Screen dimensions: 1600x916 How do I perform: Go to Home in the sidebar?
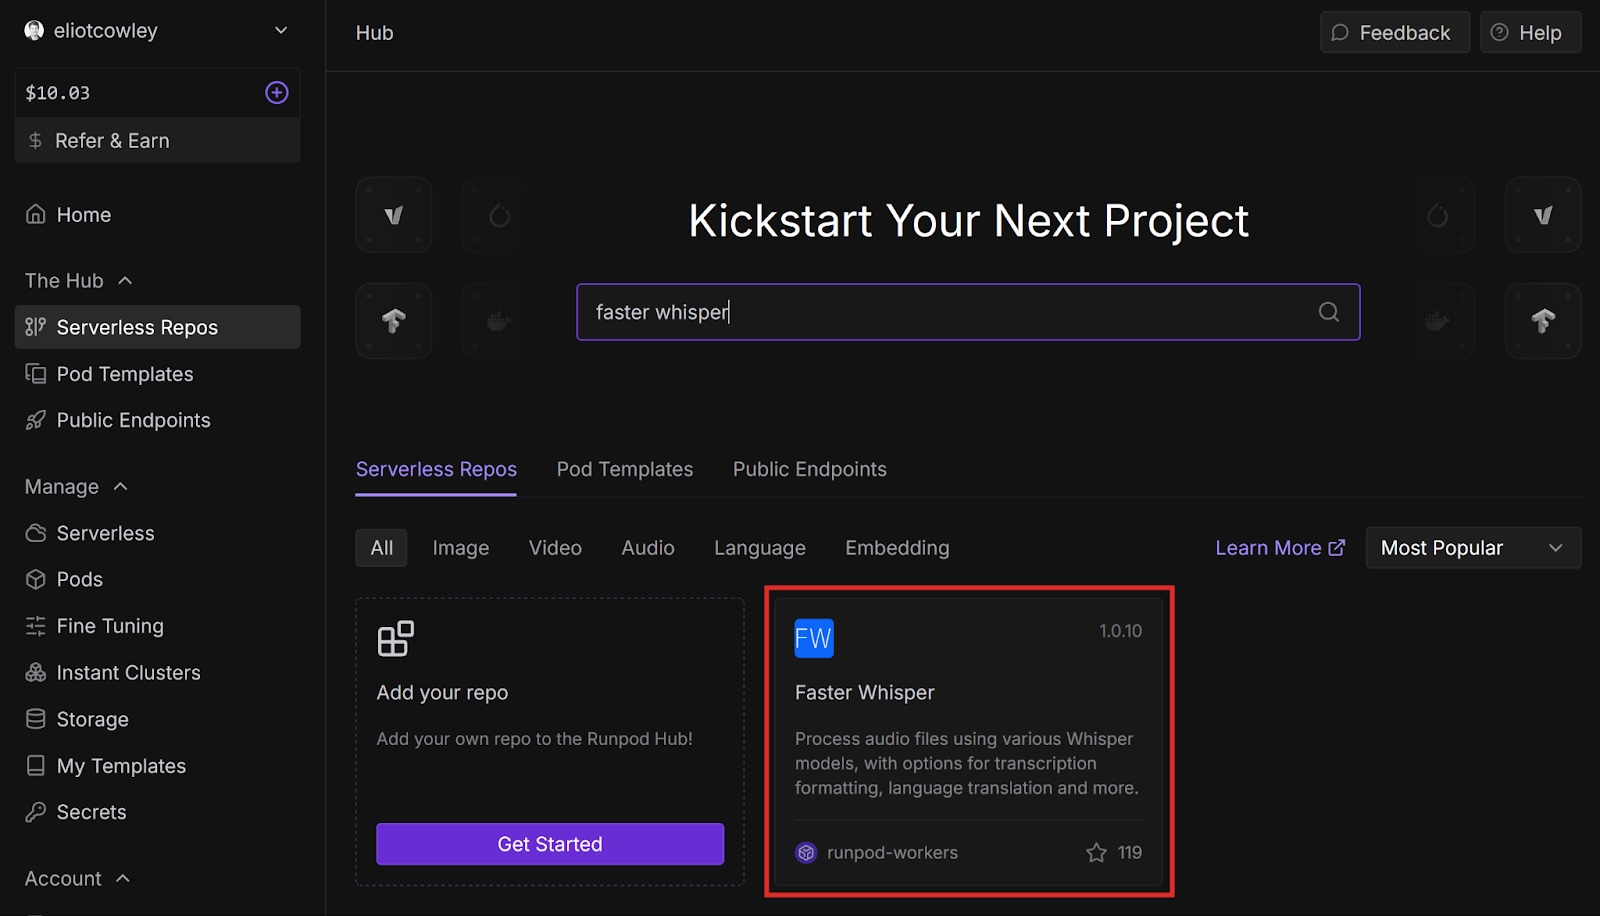coord(157,214)
